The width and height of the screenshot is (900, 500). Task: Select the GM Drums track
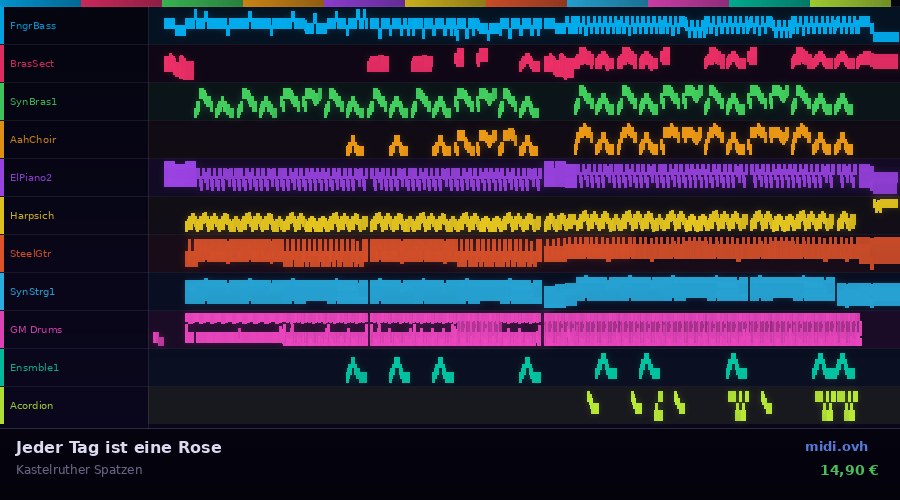(x=36, y=329)
